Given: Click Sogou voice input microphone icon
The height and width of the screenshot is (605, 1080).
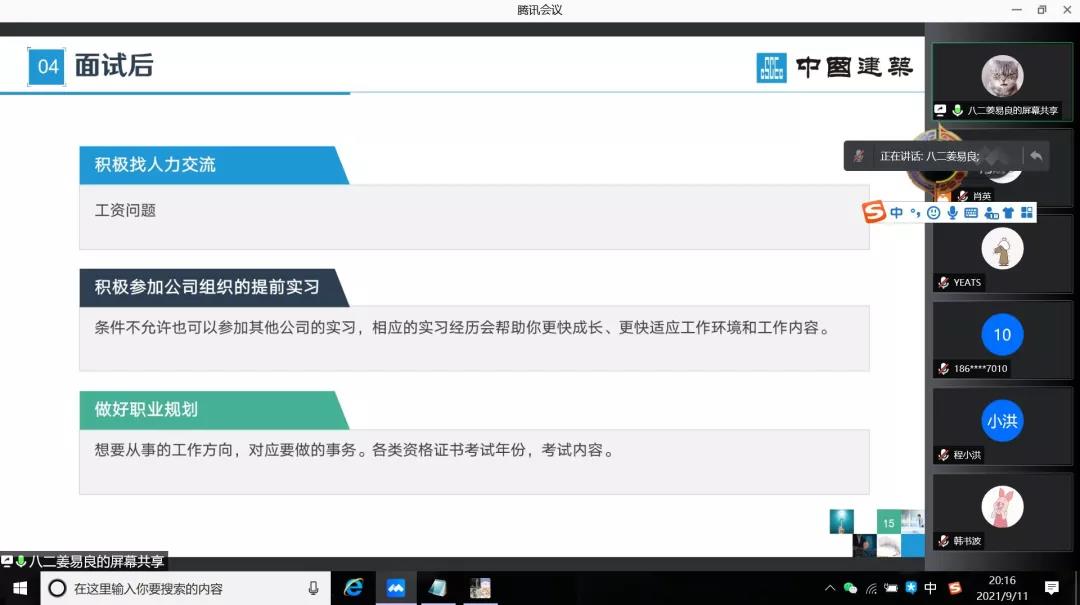Looking at the screenshot, I should tap(952, 212).
